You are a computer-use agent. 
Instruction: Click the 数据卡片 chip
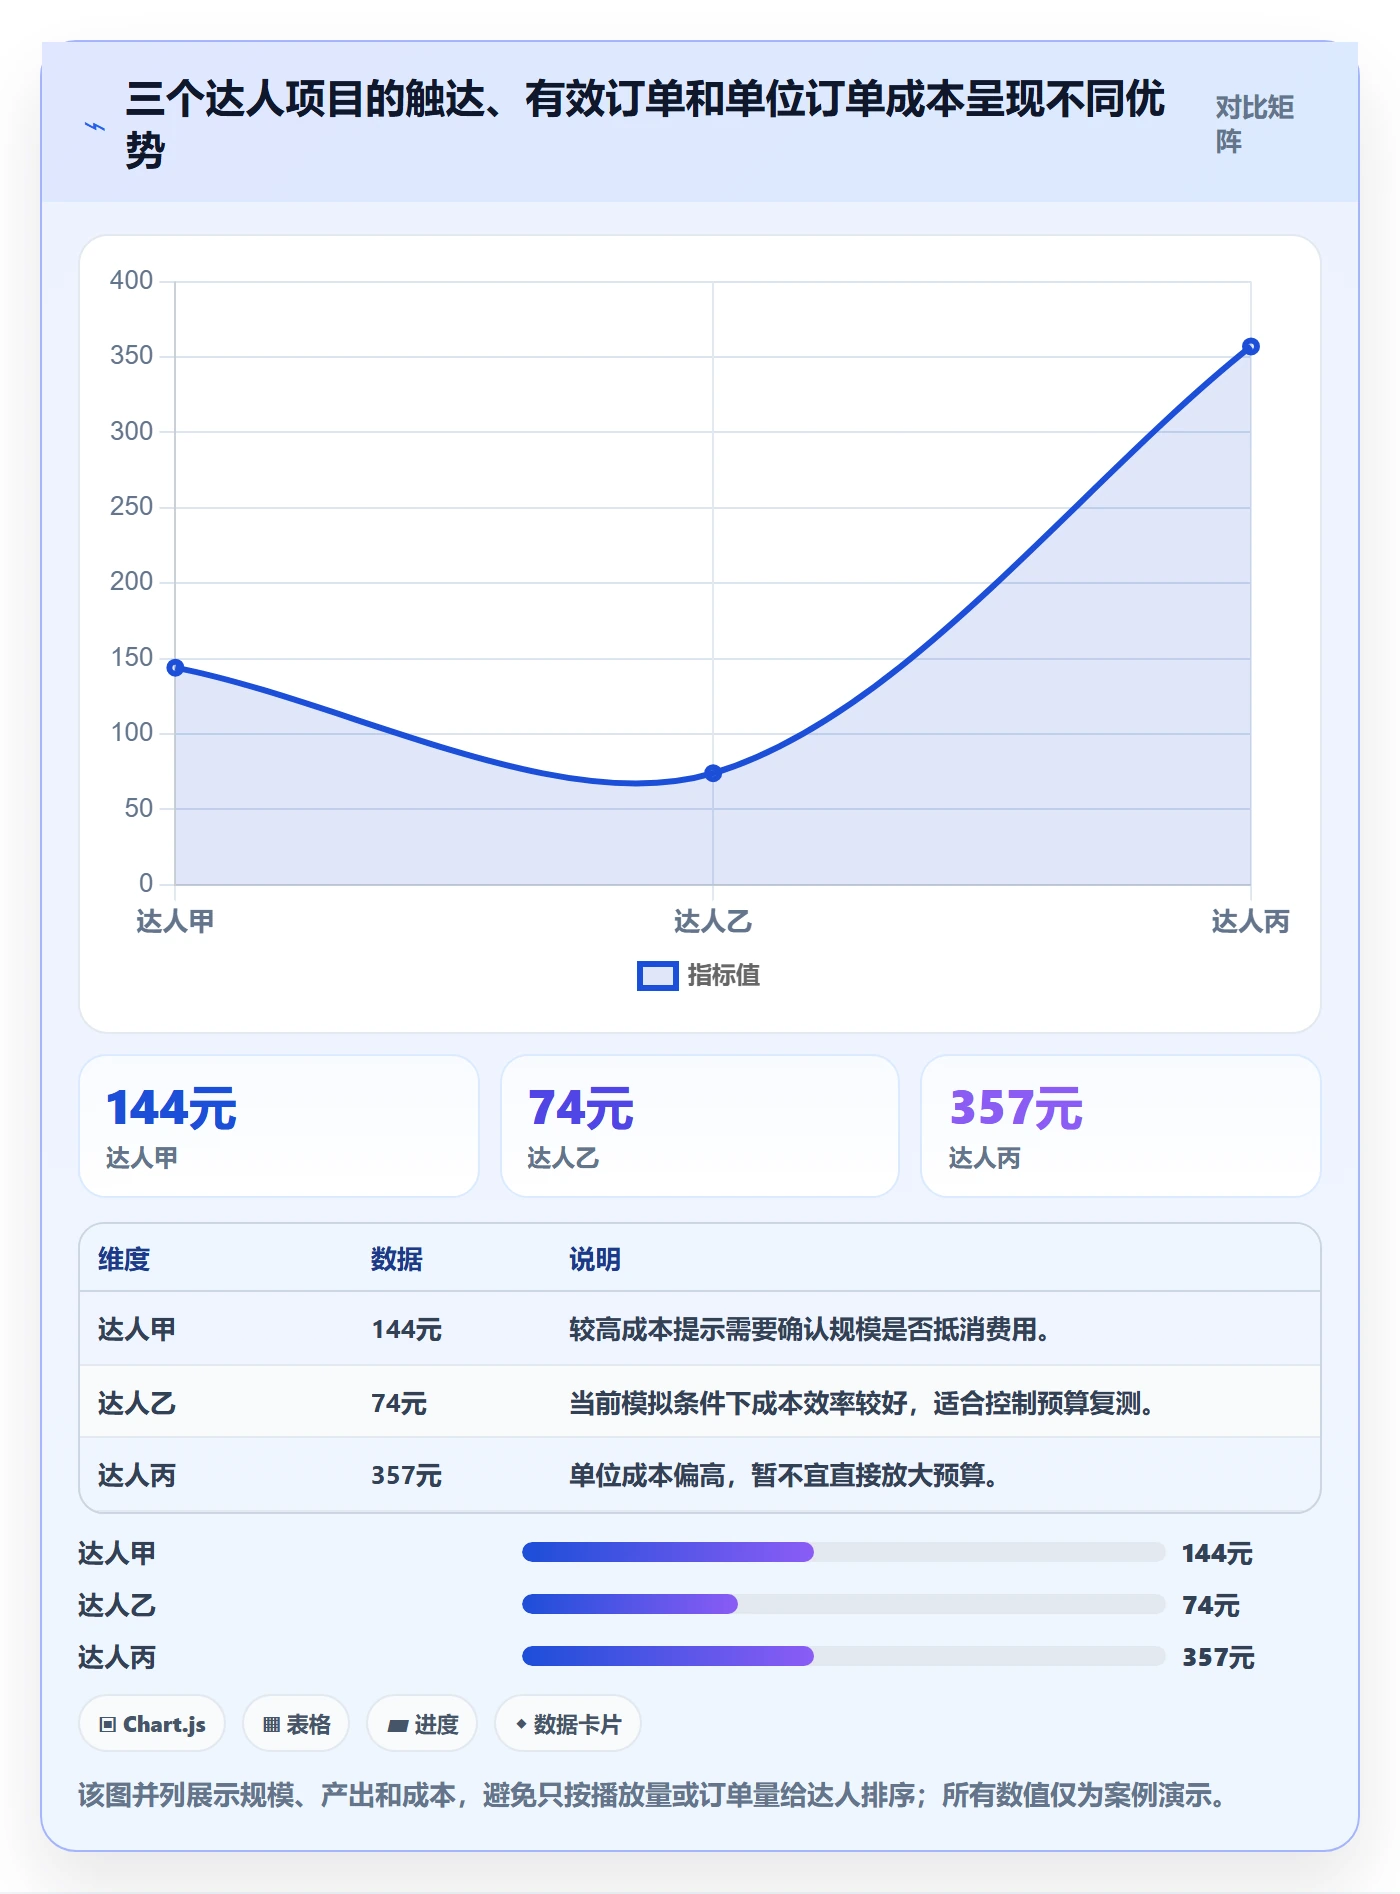pyautogui.click(x=568, y=1724)
